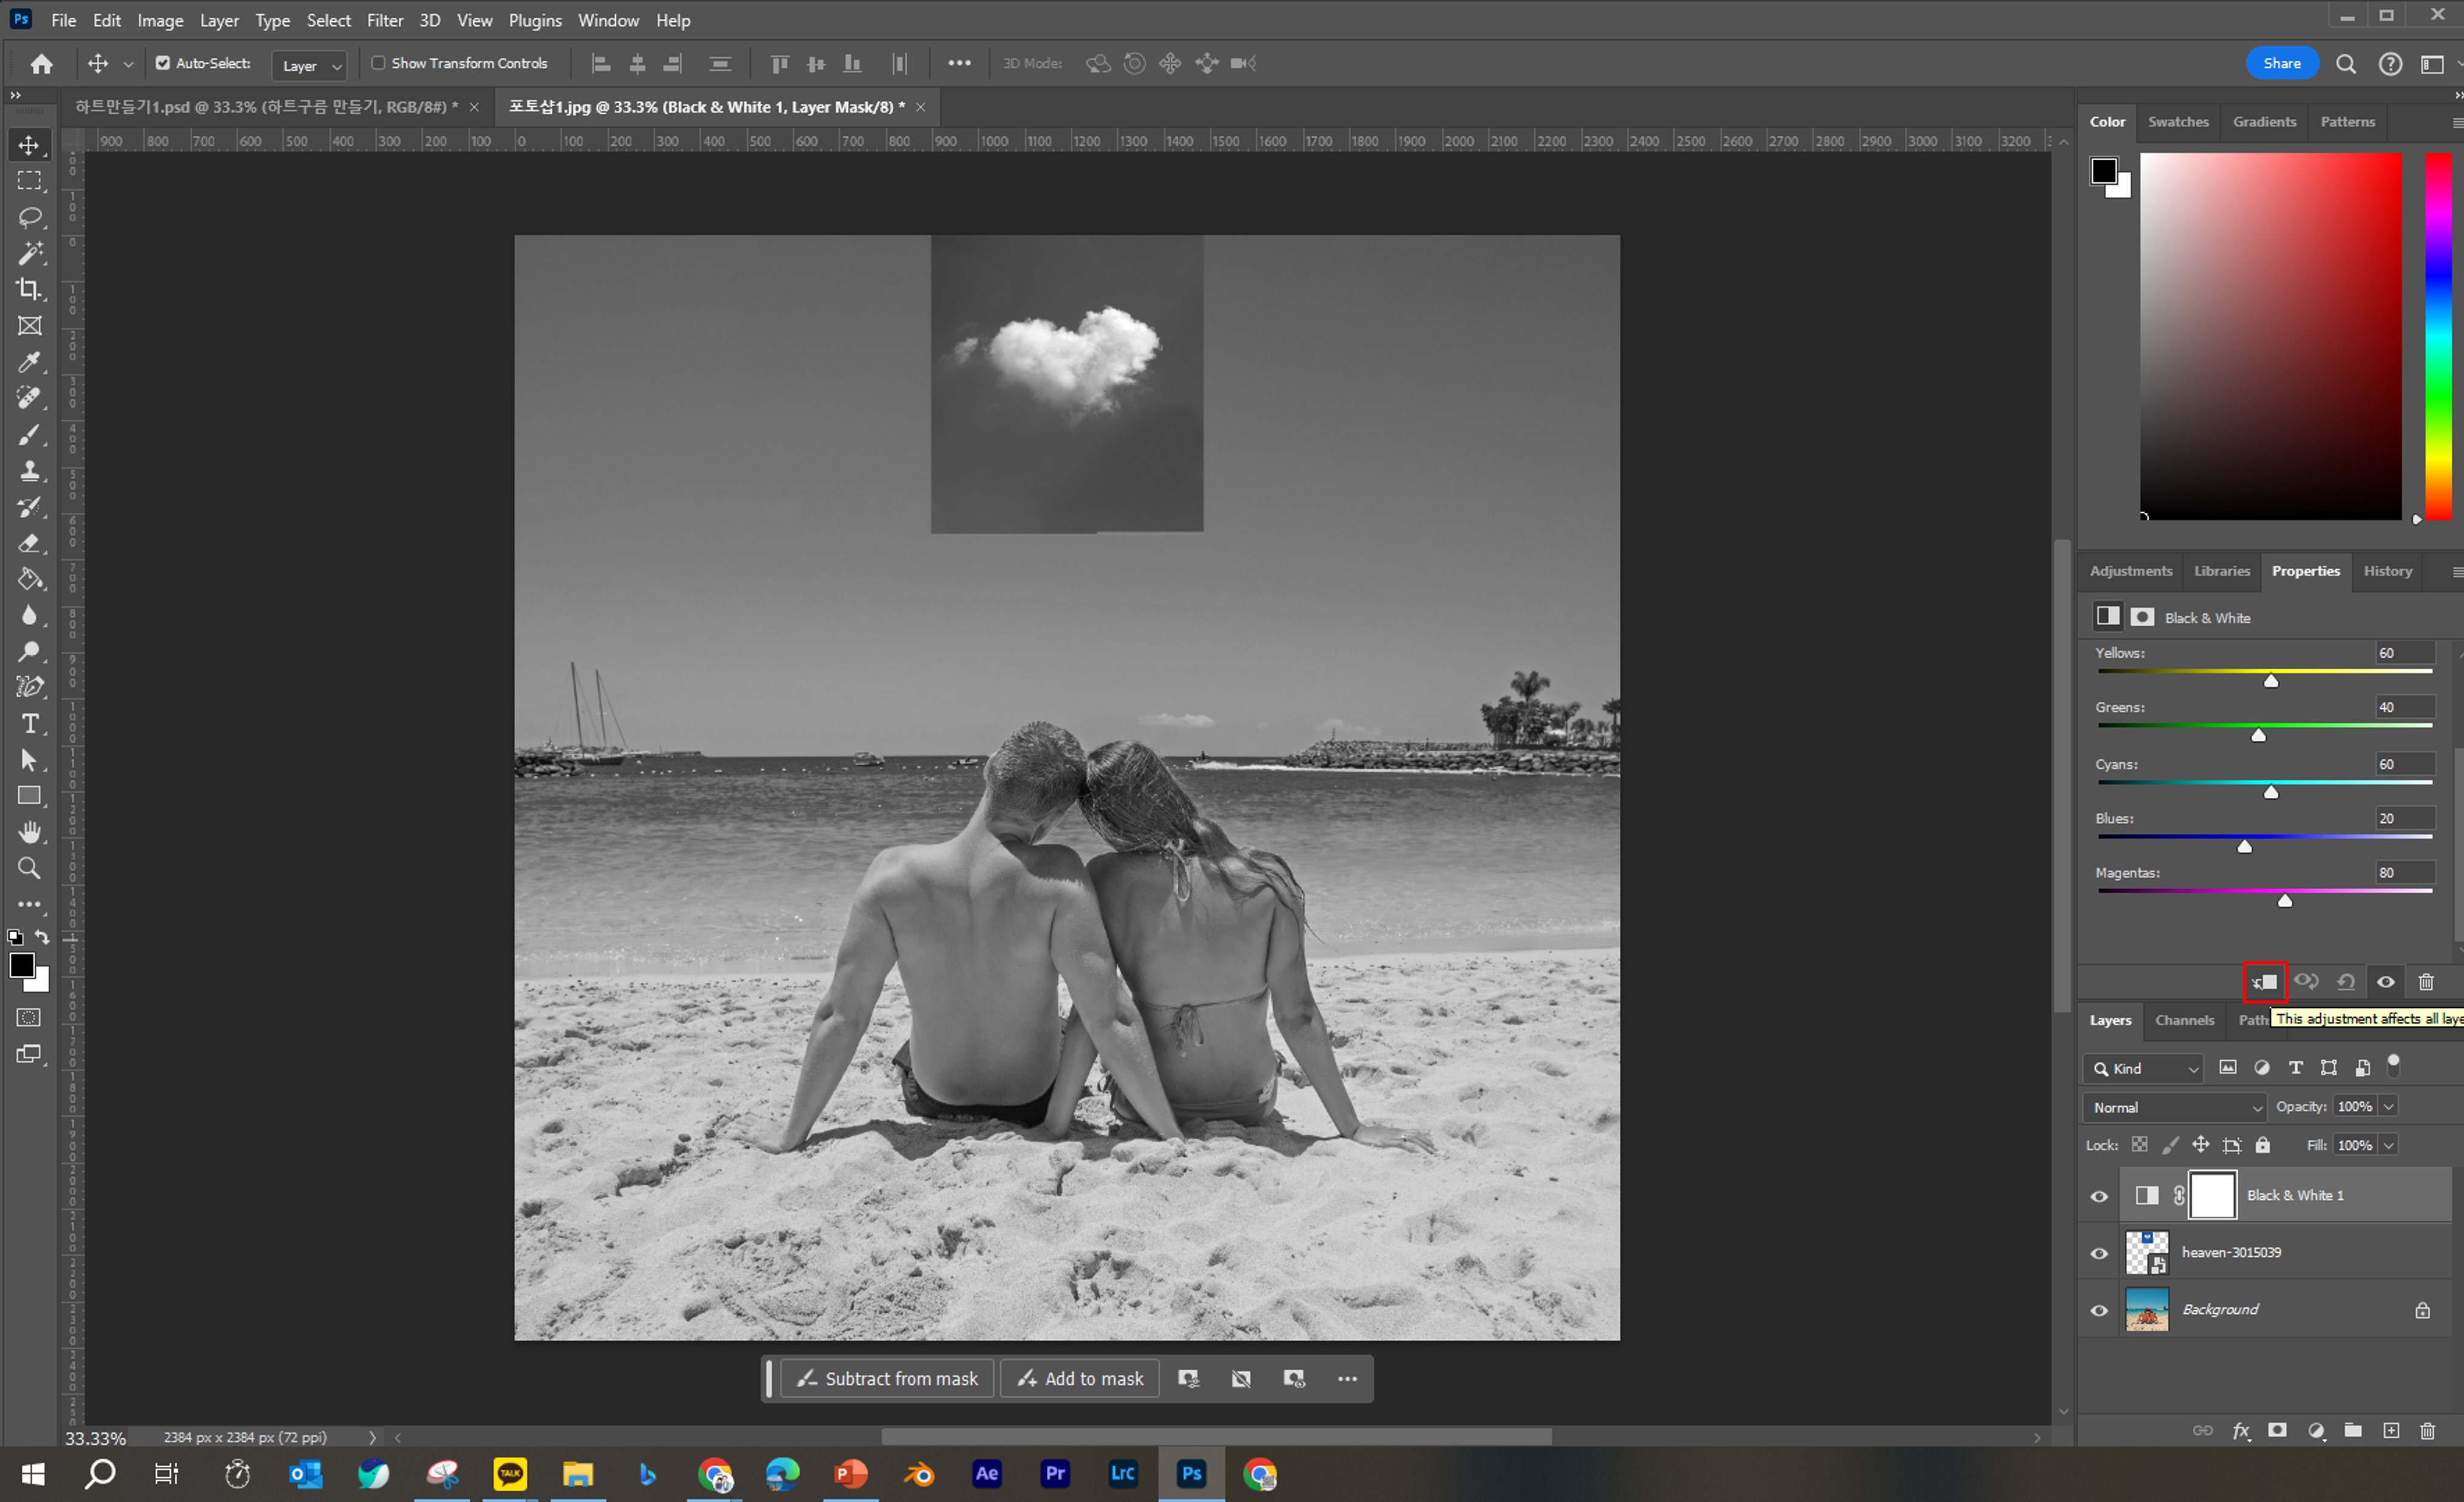This screenshot has width=2464, height=1502.
Task: Open the Normal blend mode dropdown
Action: point(2174,1107)
